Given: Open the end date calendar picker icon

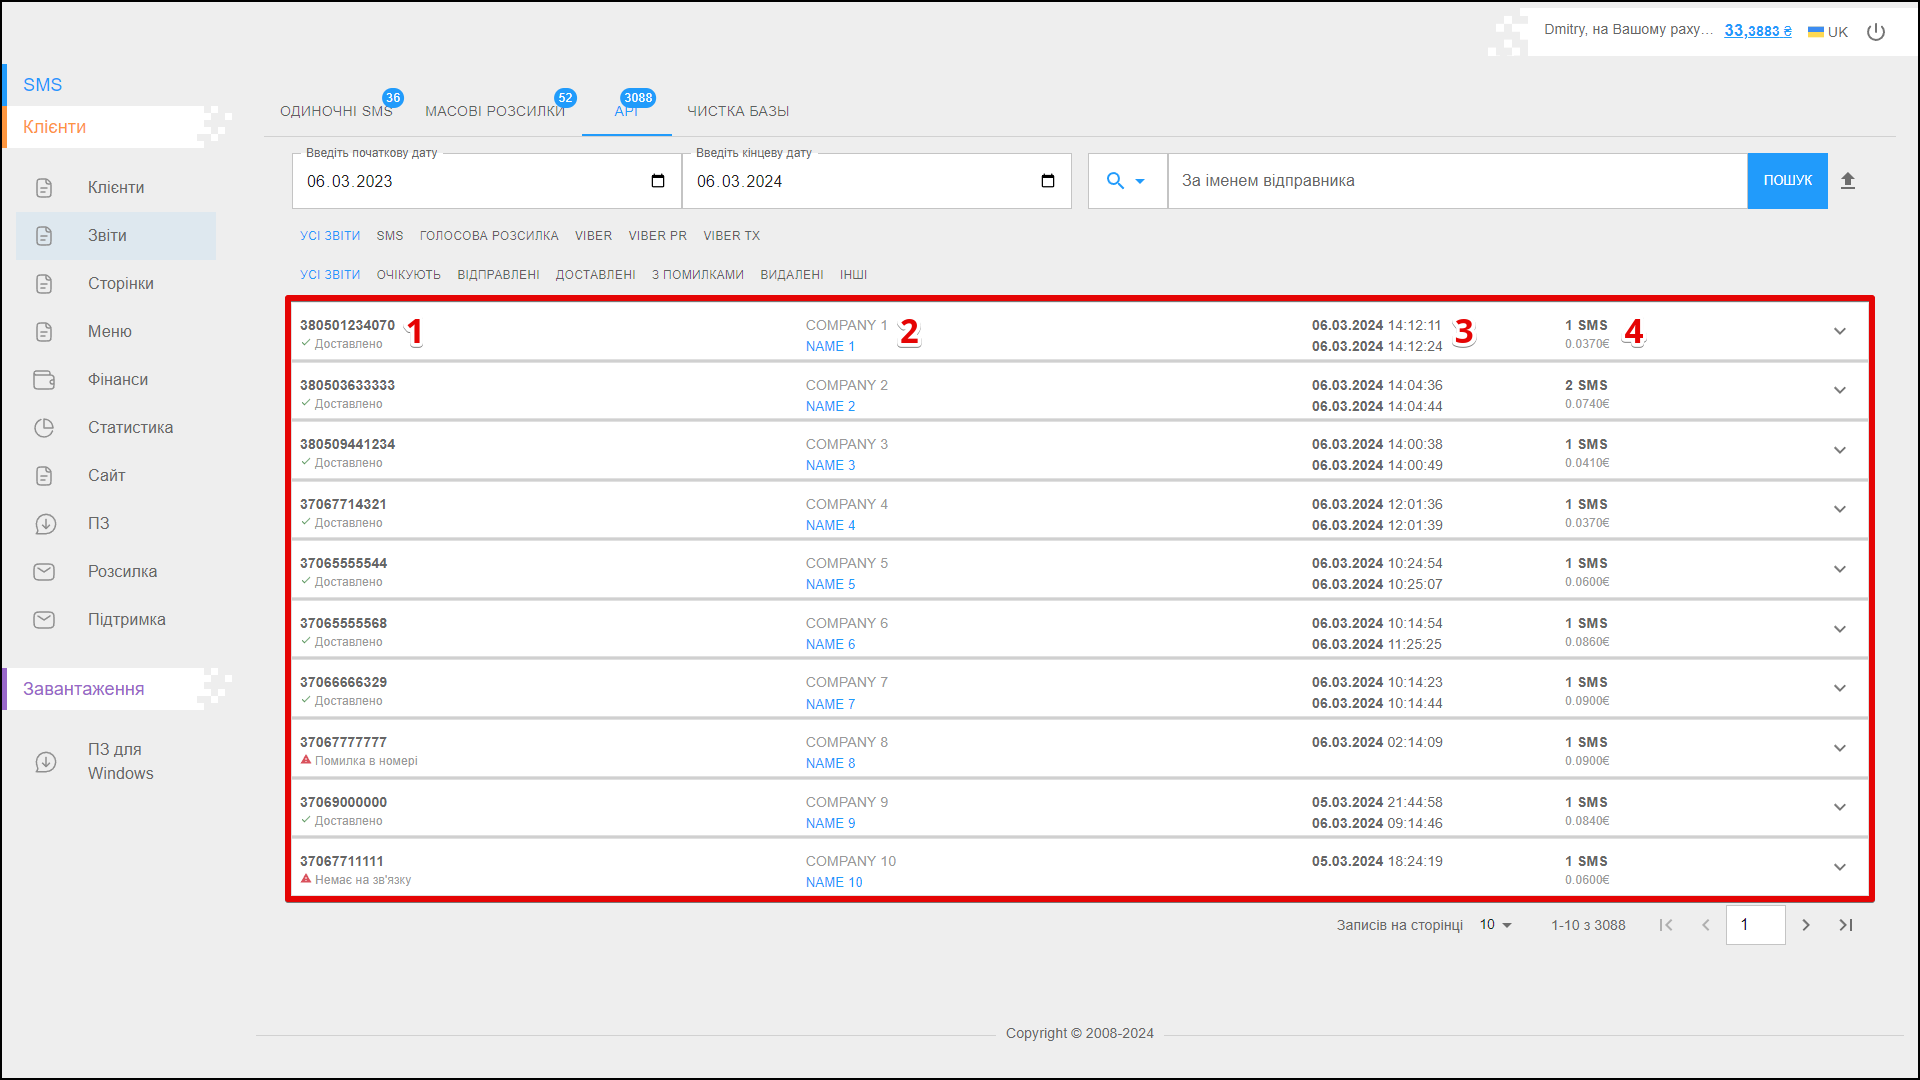Looking at the screenshot, I should pyautogui.click(x=1048, y=181).
